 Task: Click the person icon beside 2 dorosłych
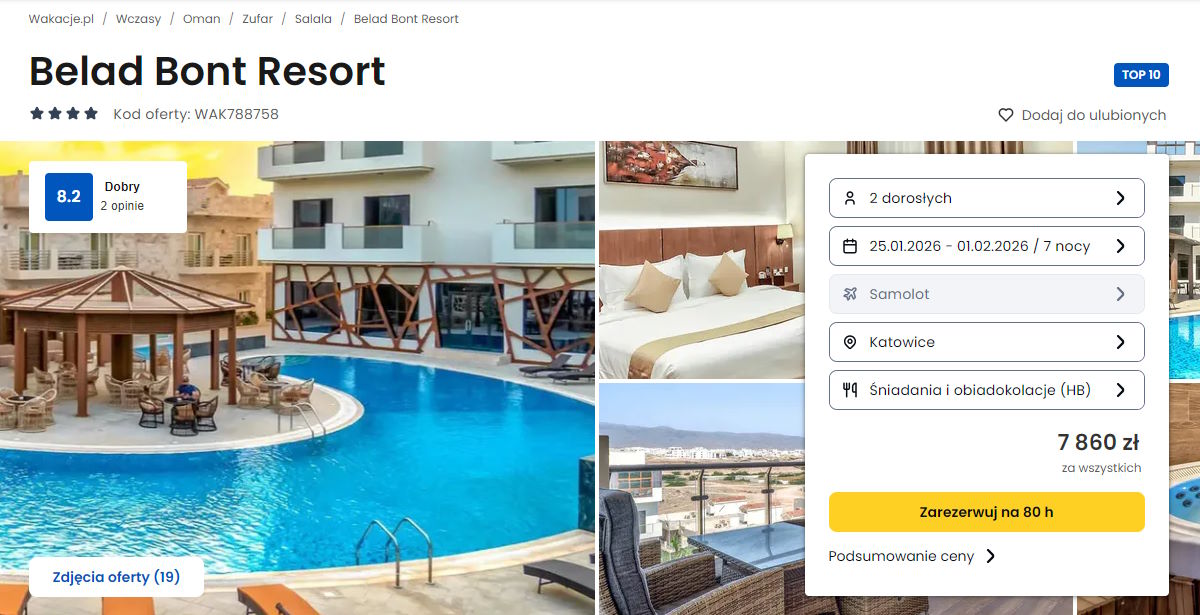850,198
